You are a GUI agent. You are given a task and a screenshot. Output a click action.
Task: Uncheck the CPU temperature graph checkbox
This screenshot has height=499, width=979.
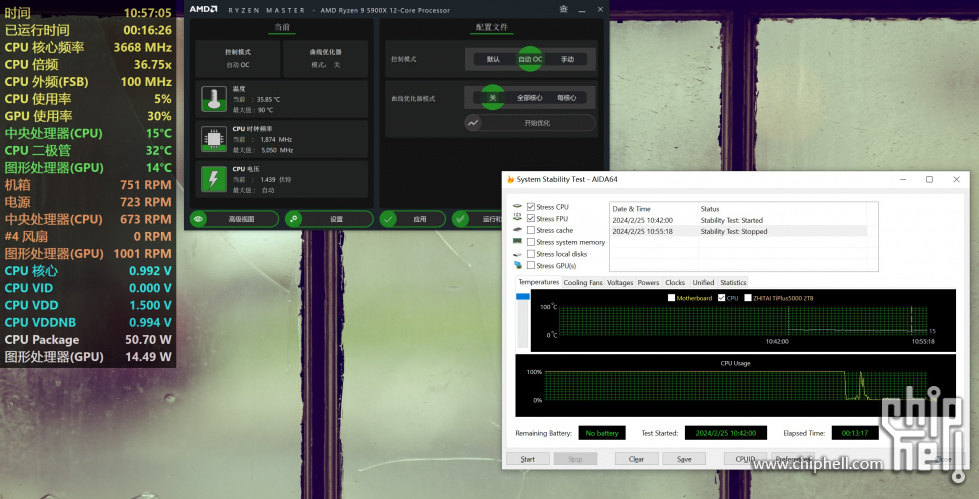coord(722,298)
